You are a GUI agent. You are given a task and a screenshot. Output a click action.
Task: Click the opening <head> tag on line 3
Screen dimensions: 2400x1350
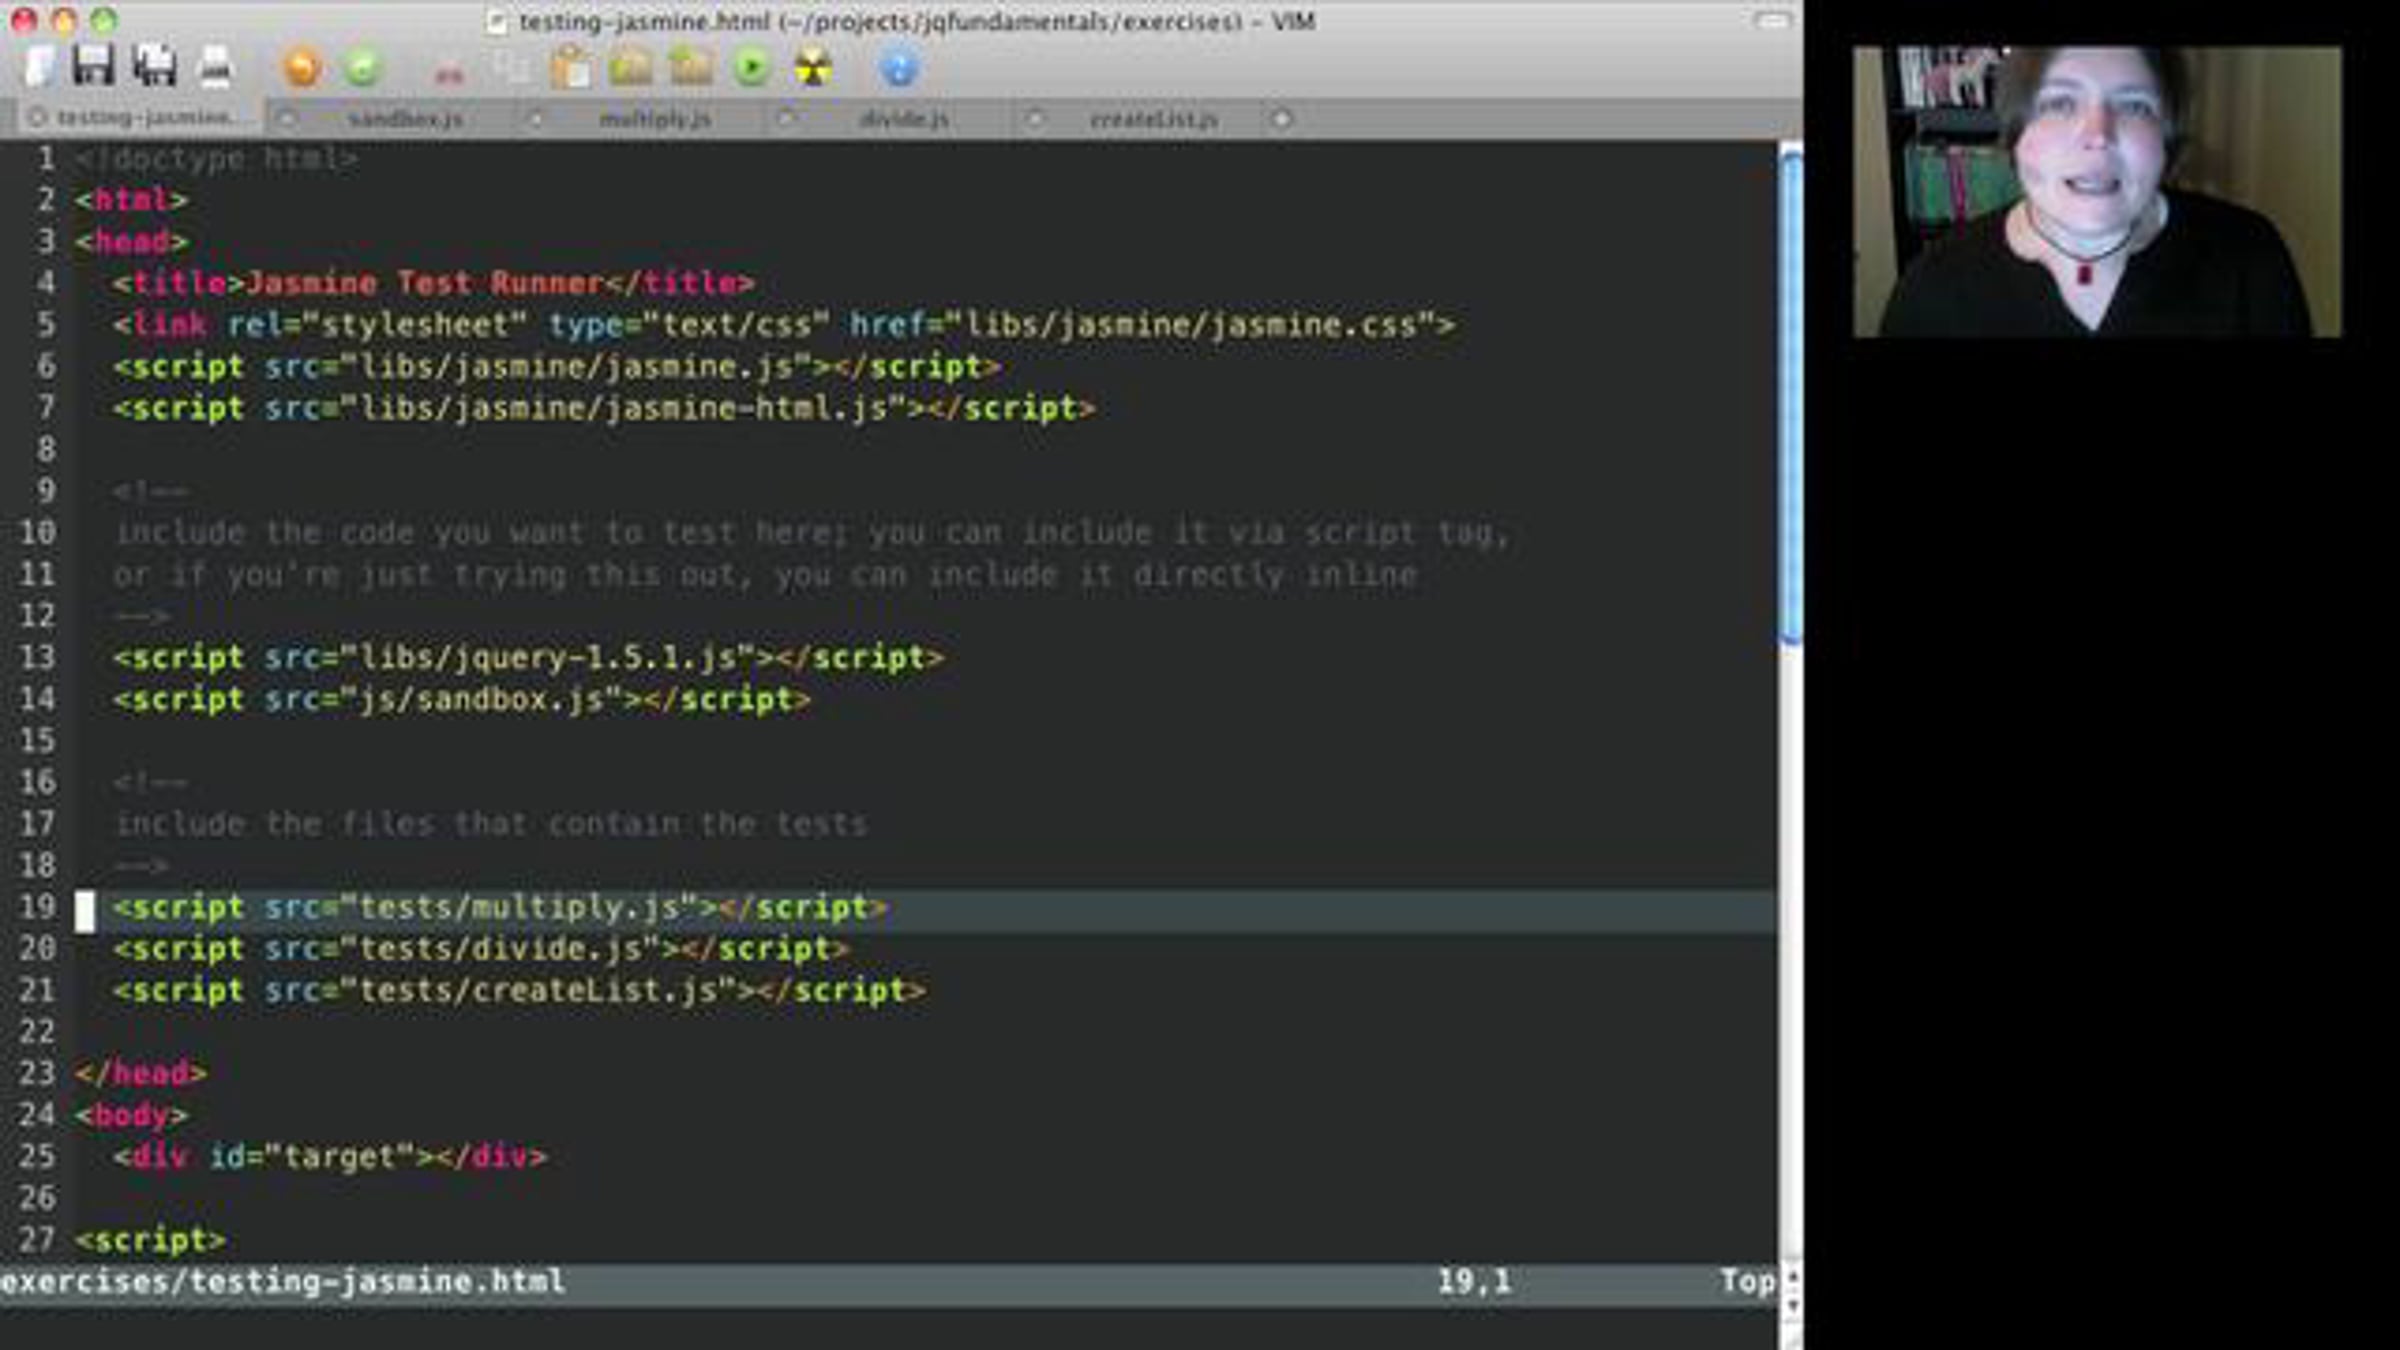131,242
